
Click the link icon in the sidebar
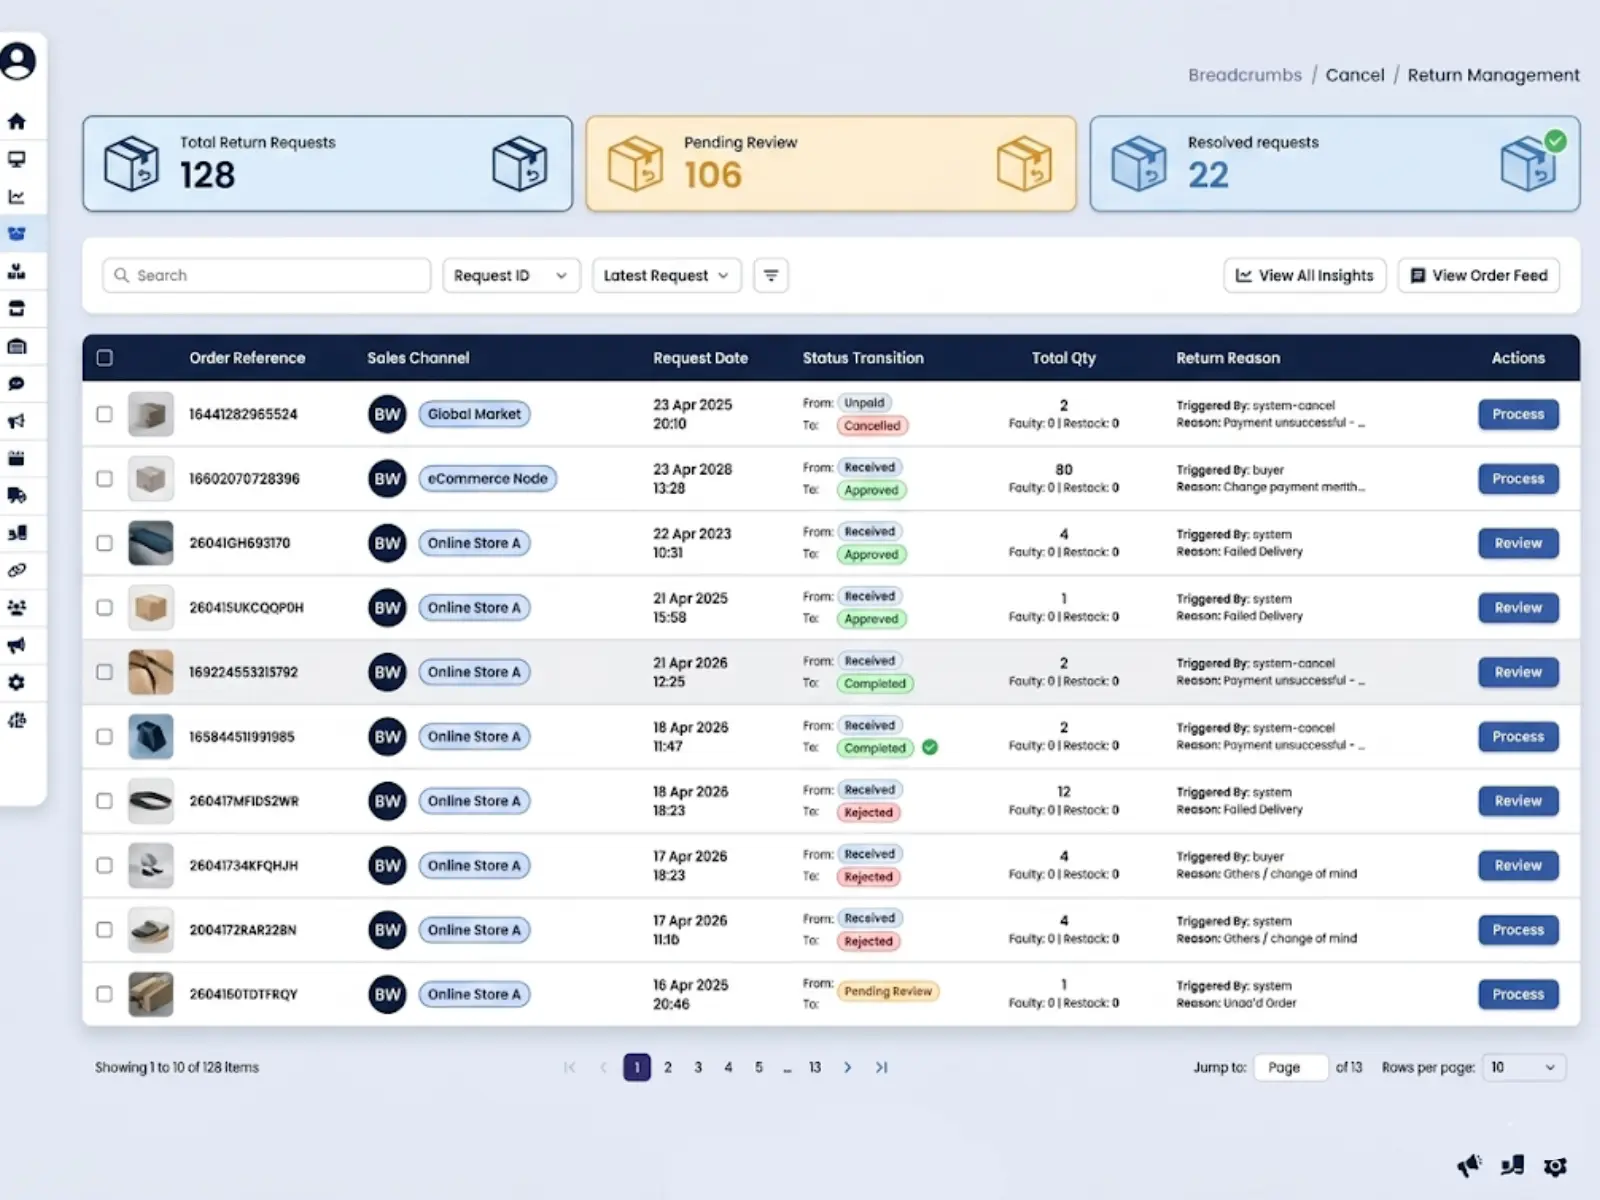16,570
